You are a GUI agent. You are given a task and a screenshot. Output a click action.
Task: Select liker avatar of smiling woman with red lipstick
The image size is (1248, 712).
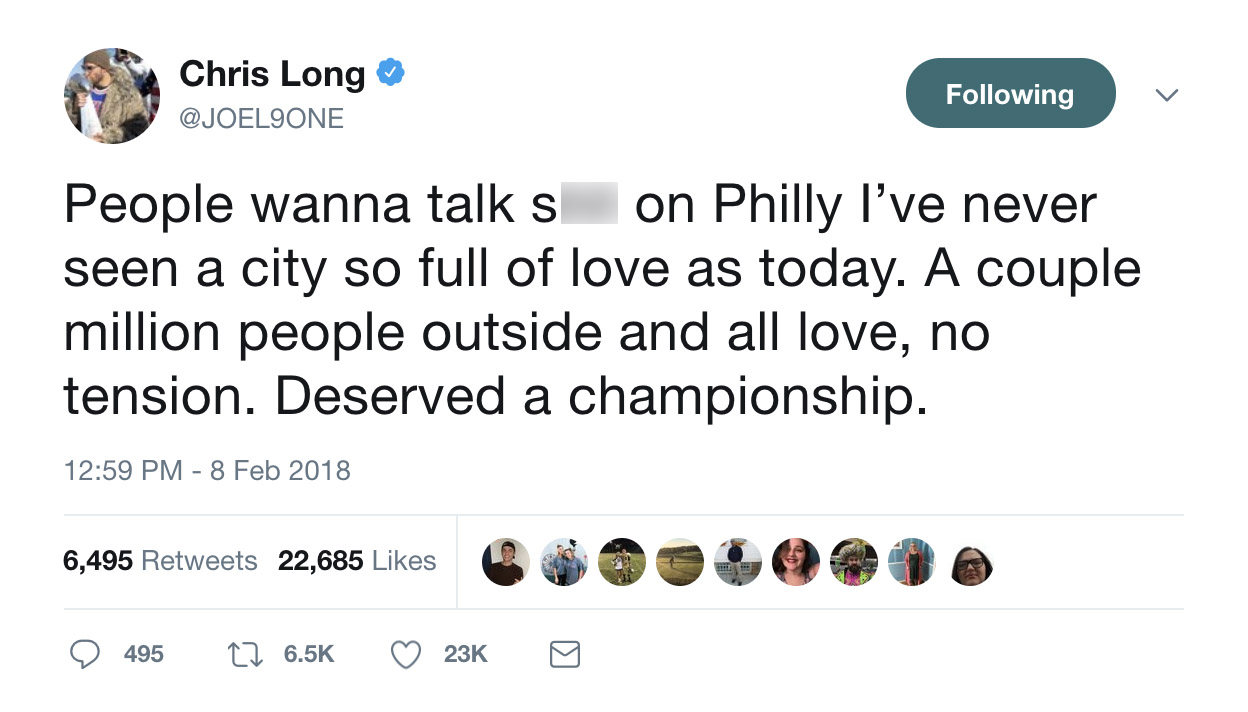[796, 562]
